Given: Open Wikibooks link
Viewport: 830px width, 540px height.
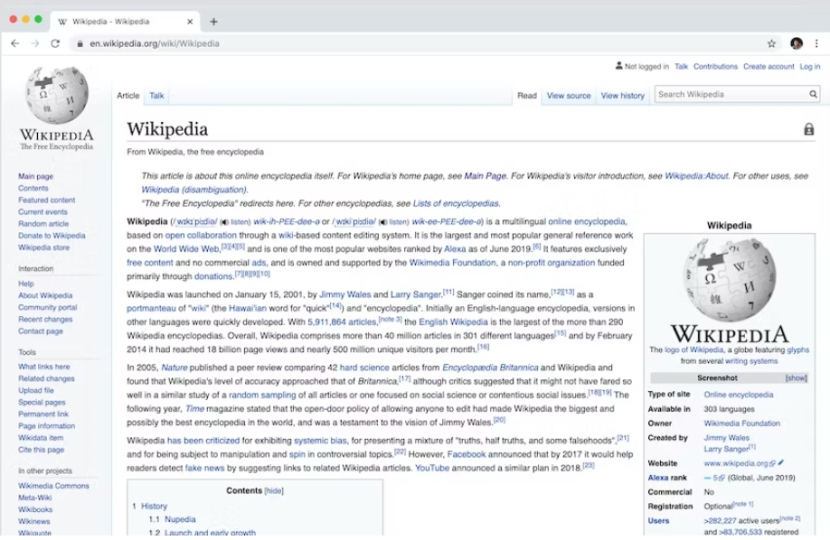Looking at the screenshot, I should point(35,509).
